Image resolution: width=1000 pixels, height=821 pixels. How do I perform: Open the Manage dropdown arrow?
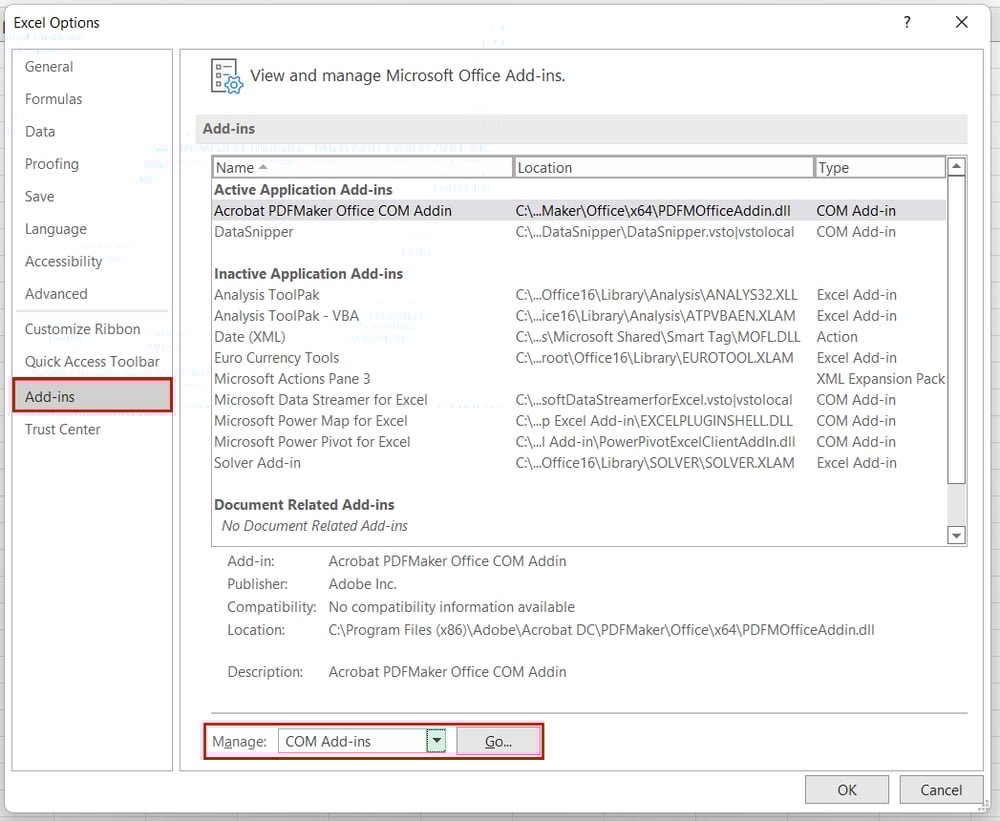tap(435, 741)
